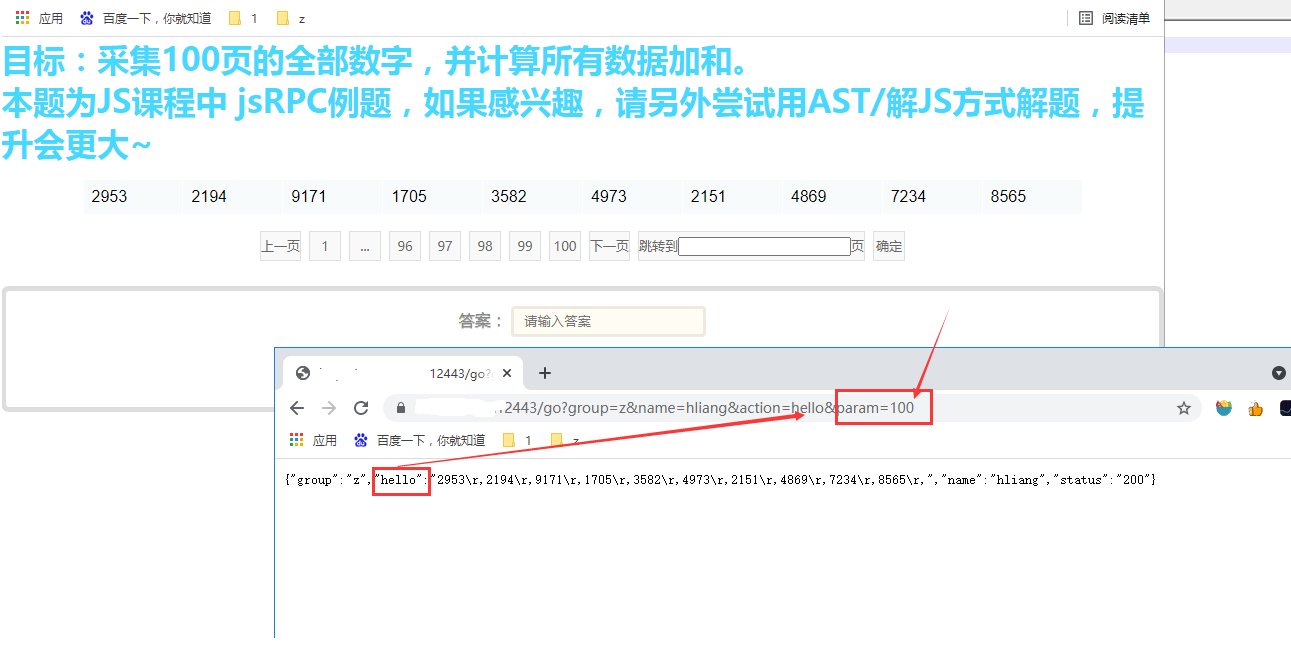The width and height of the screenshot is (1291, 665).
Task: Open the round dark arrow dropdown in tab strip
Action: [1278, 373]
